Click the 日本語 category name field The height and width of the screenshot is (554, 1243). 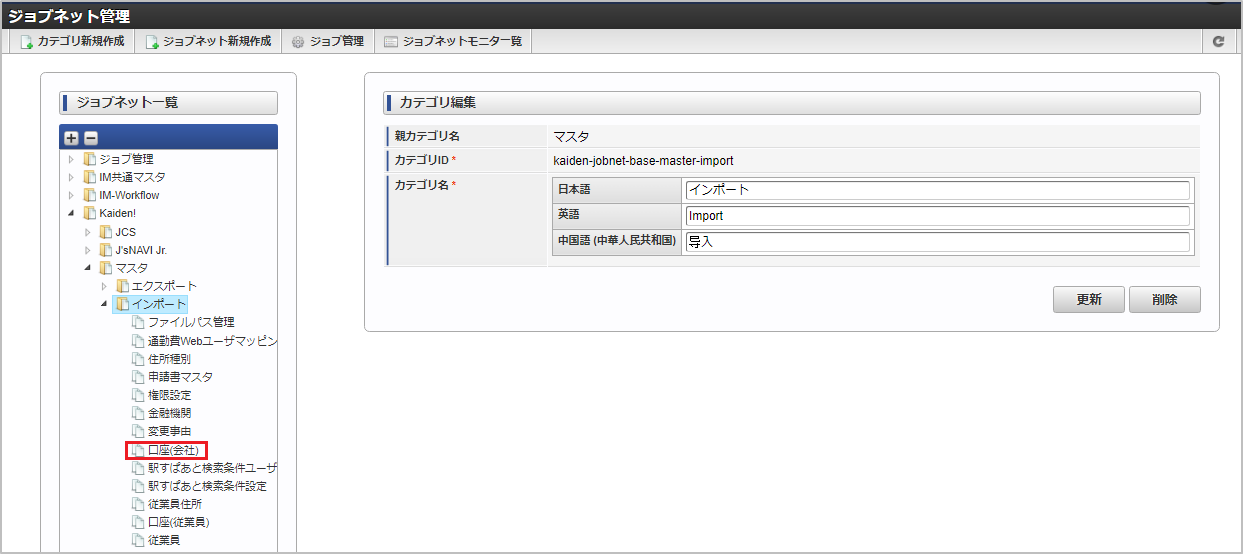[x=937, y=190]
